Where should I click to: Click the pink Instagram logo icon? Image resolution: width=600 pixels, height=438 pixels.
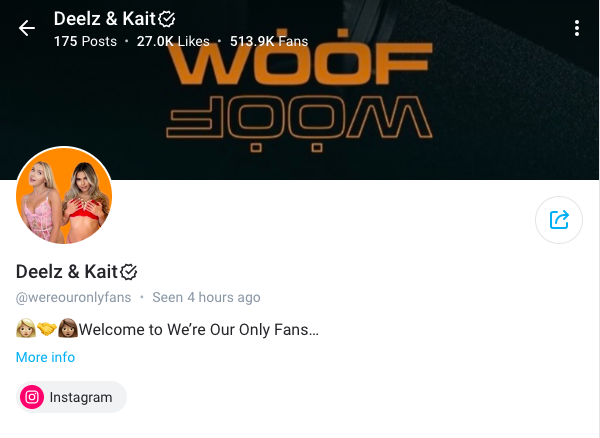32,397
